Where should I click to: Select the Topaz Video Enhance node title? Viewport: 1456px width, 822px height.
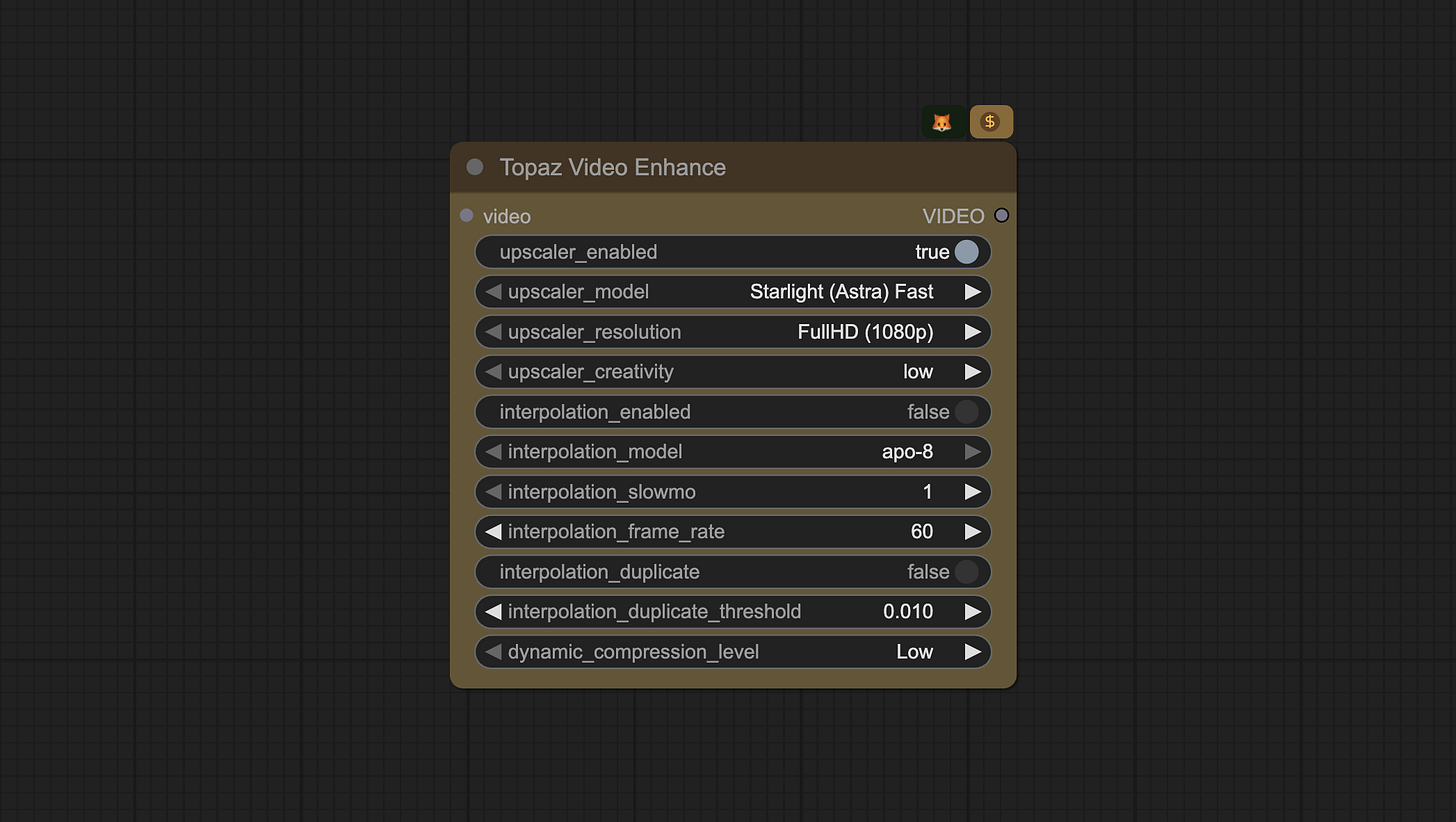click(x=613, y=167)
